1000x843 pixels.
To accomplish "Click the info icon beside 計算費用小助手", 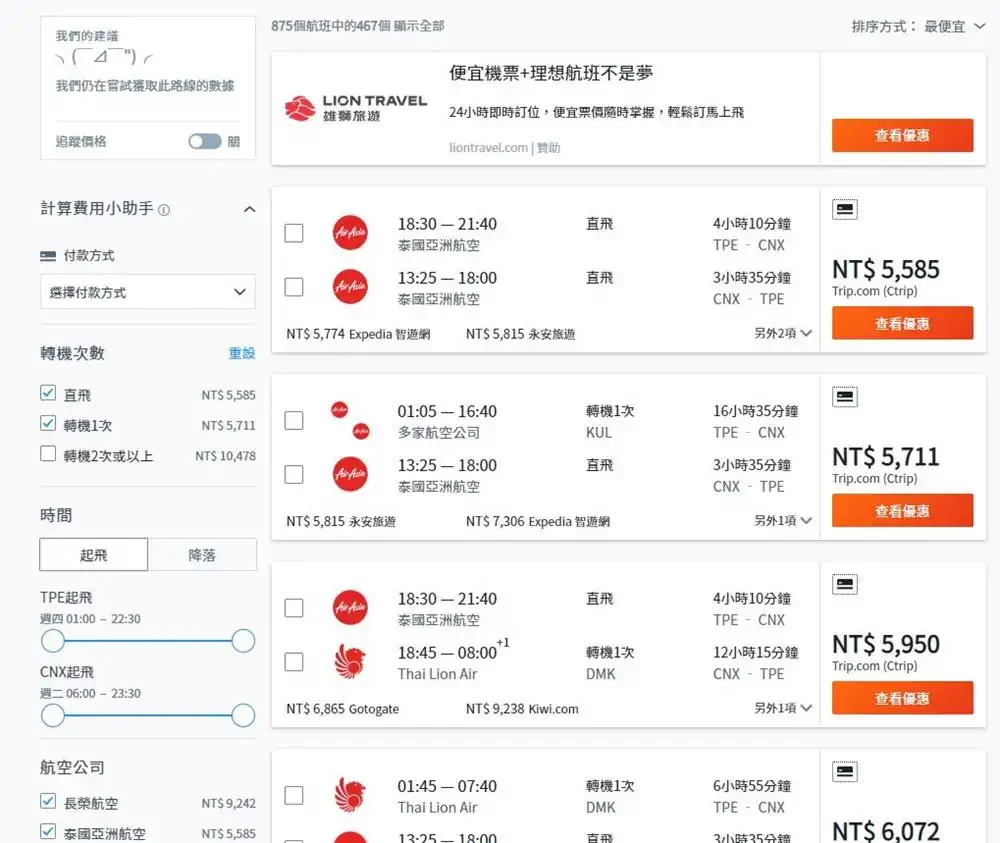I will (164, 210).
